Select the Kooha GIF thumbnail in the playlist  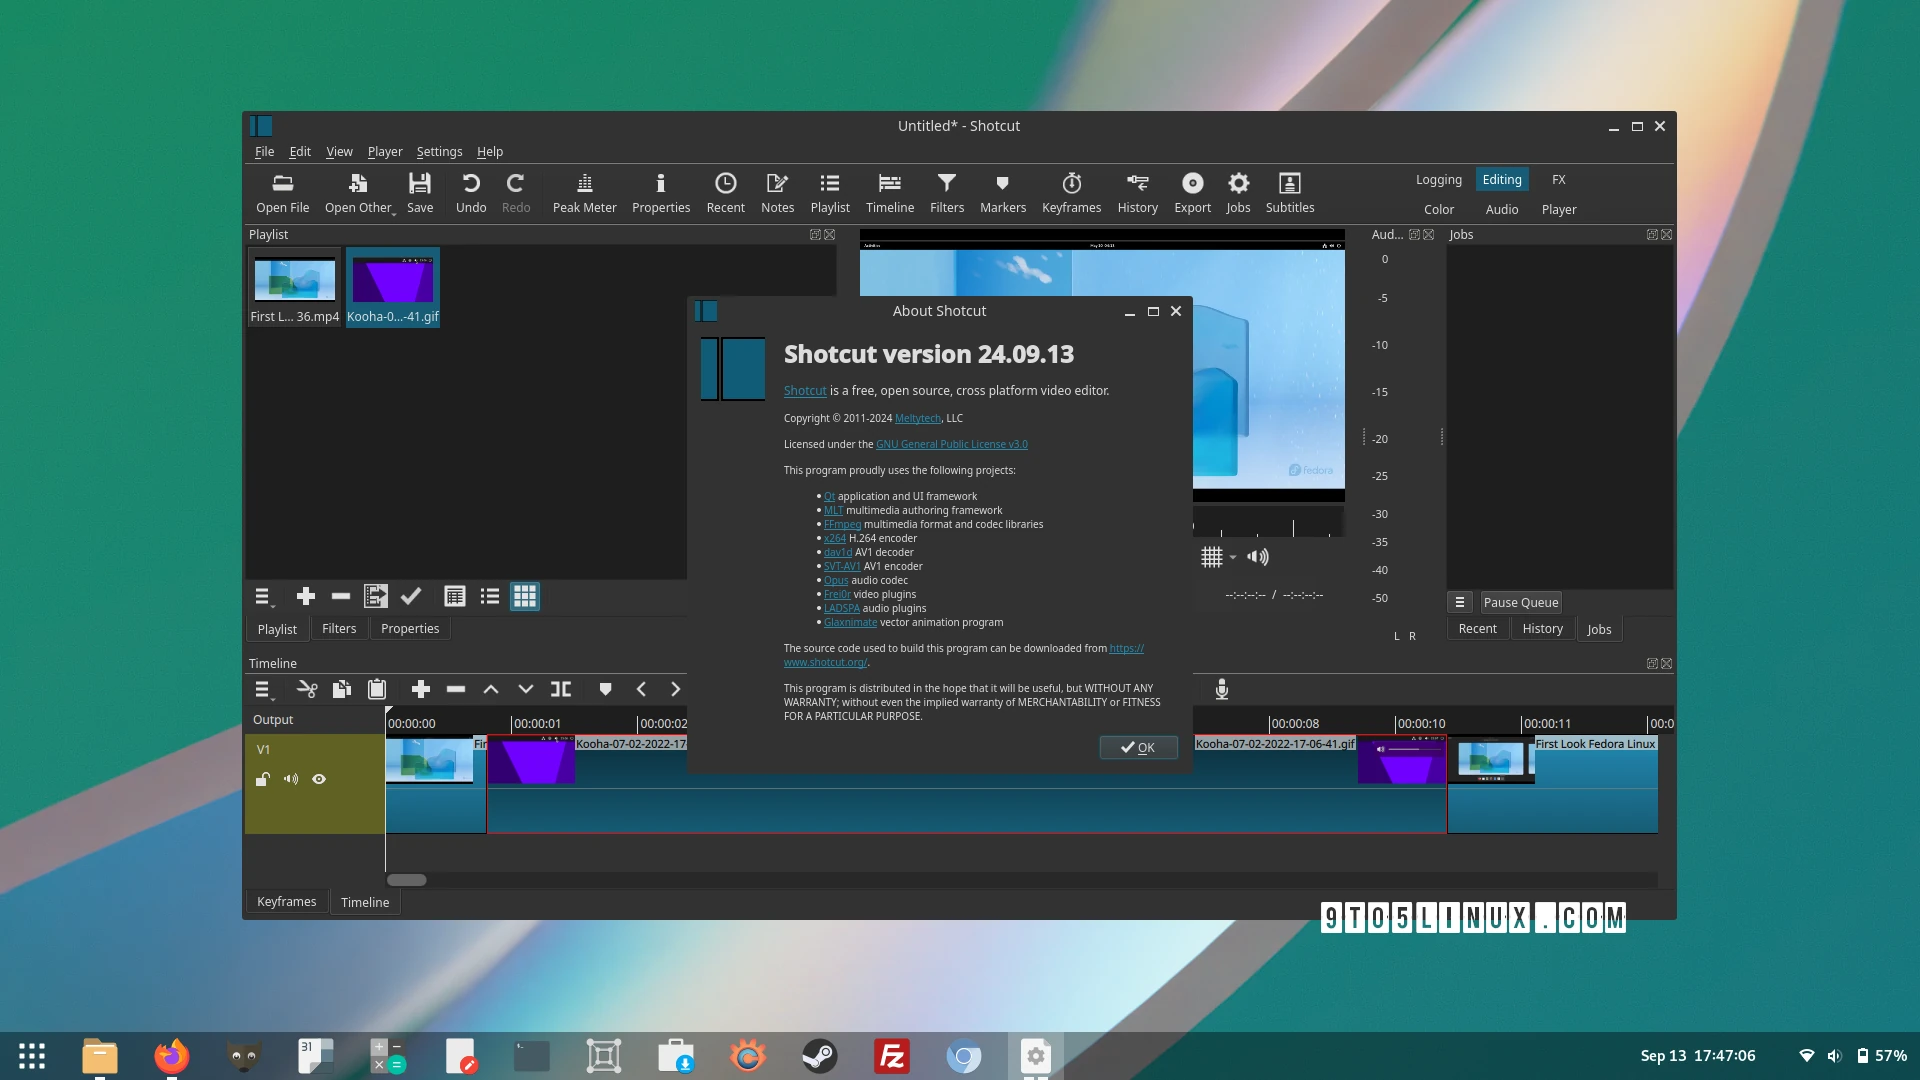click(x=393, y=281)
